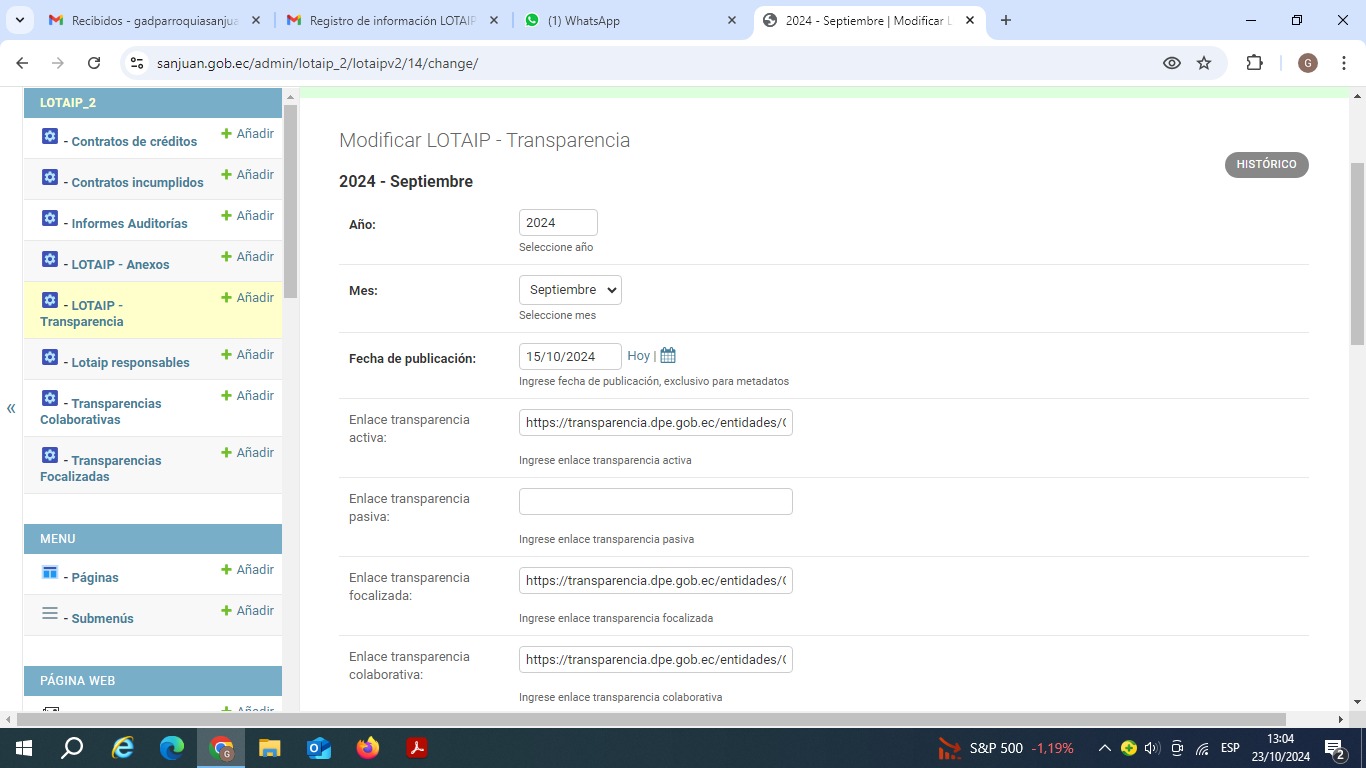Expand the Mes dropdown showing Septiembre

[x=570, y=290]
